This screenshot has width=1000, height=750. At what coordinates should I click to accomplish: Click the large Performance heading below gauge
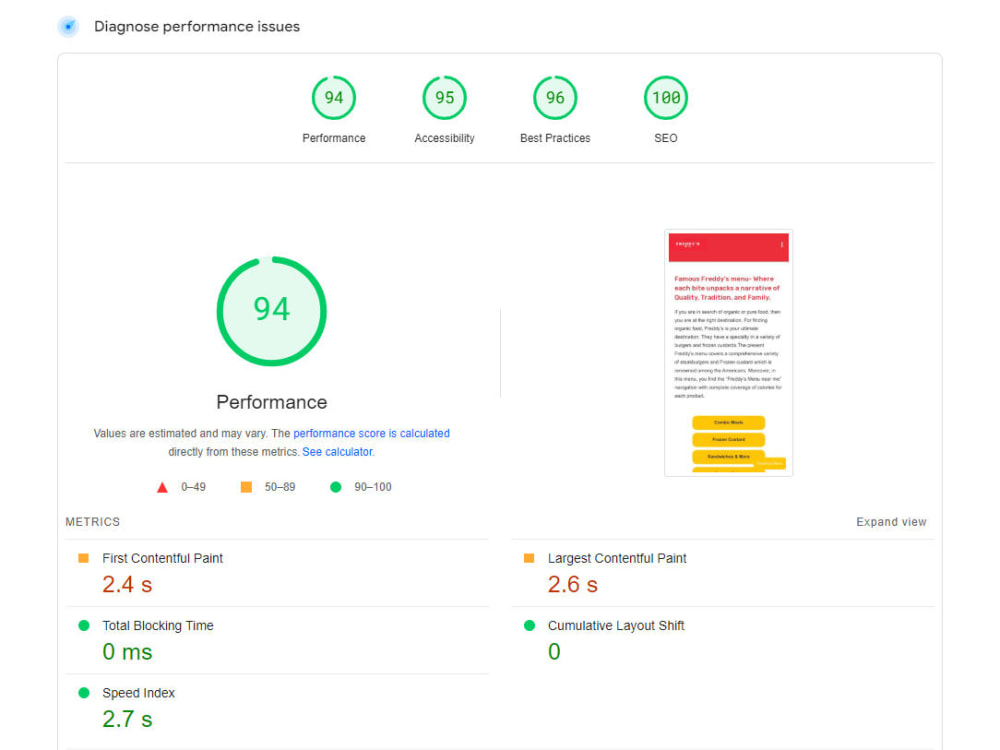[x=272, y=402]
